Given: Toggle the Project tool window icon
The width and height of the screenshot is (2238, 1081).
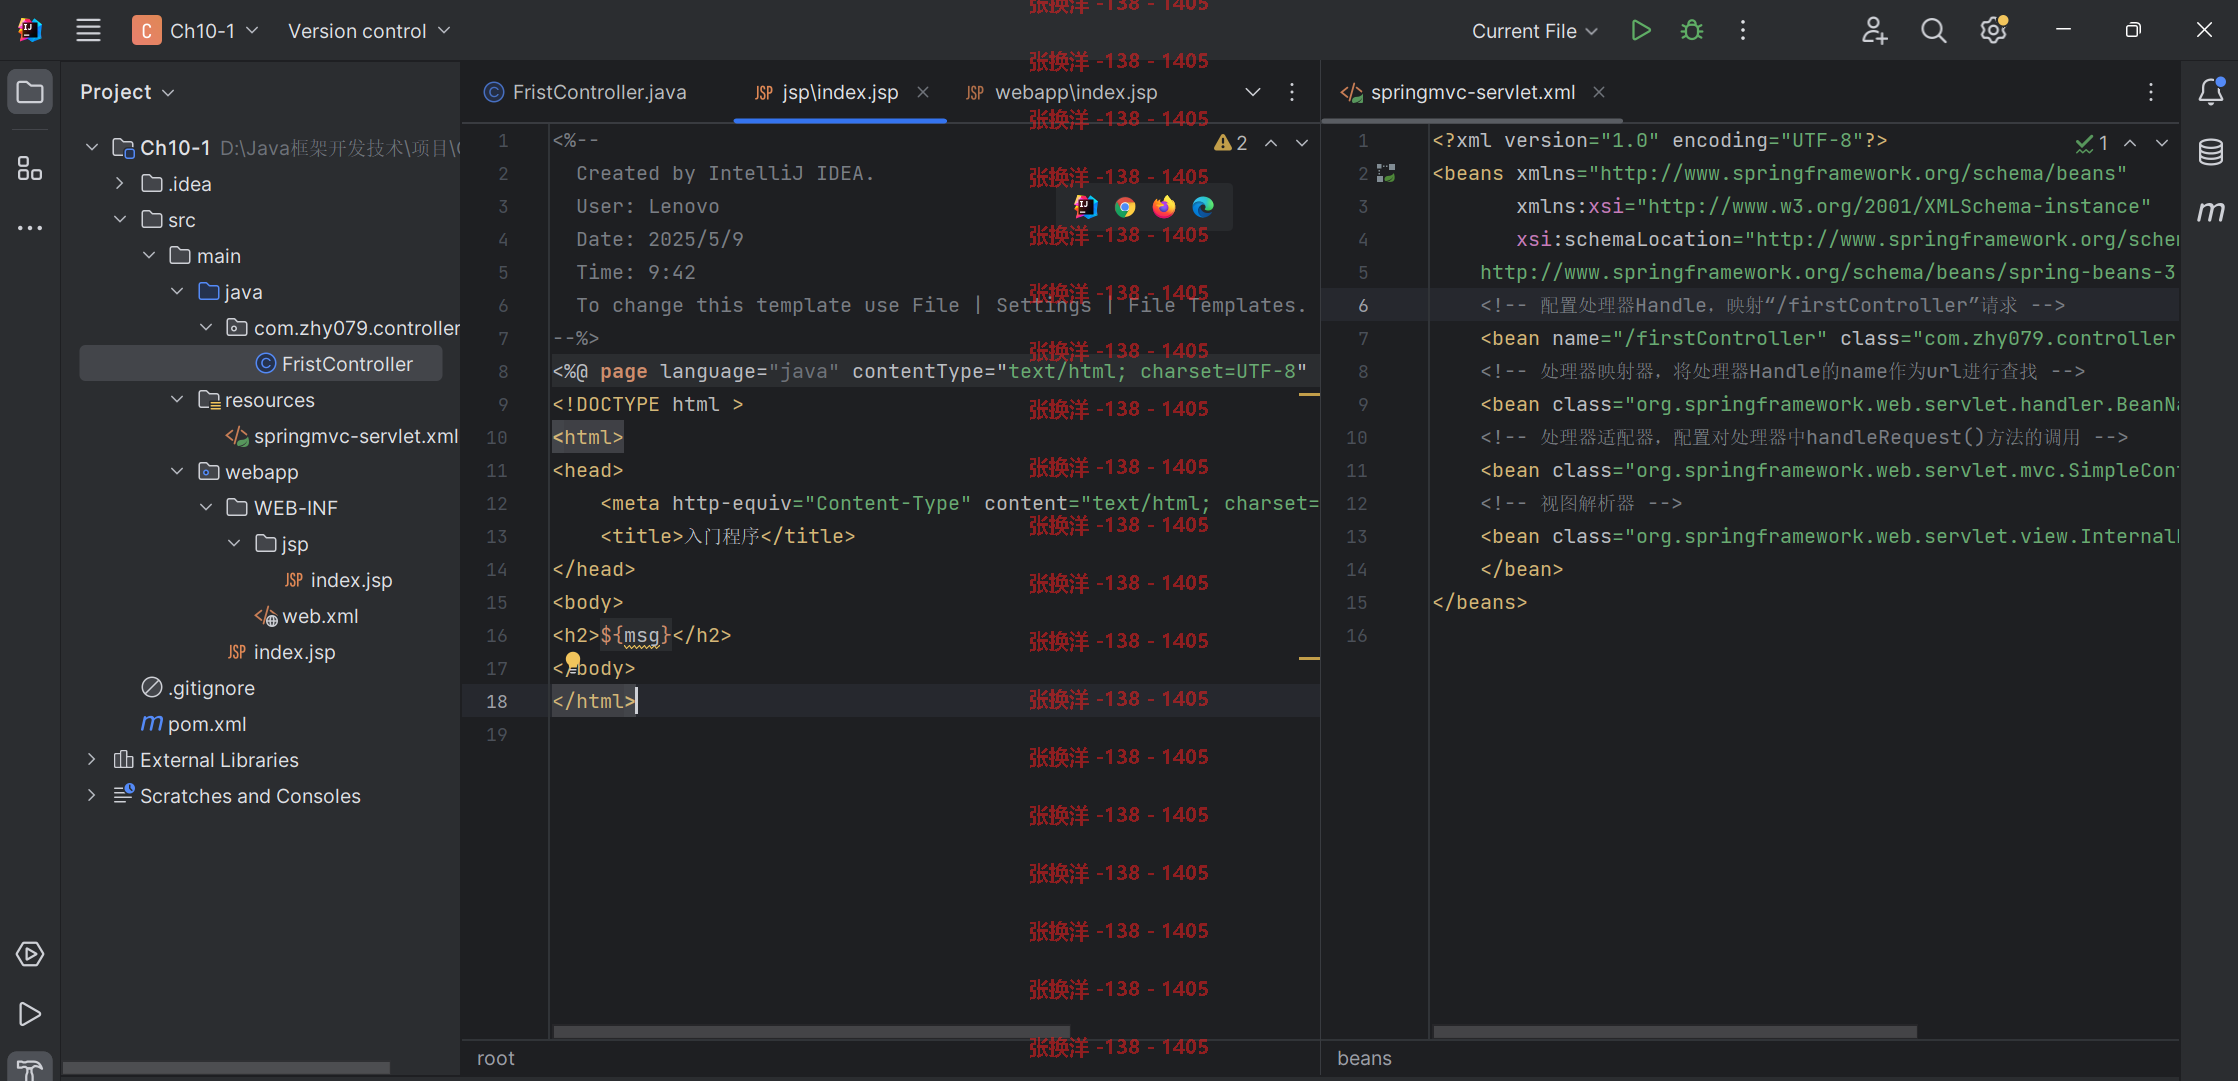Looking at the screenshot, I should [x=30, y=92].
